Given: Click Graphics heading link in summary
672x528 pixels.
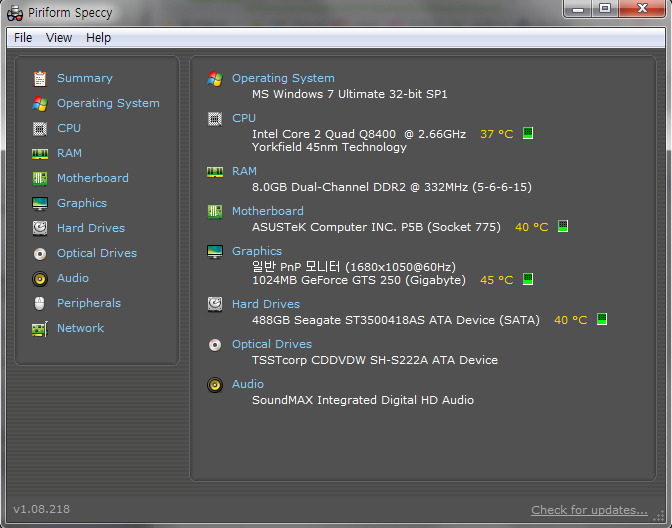Looking at the screenshot, I should coord(257,251).
